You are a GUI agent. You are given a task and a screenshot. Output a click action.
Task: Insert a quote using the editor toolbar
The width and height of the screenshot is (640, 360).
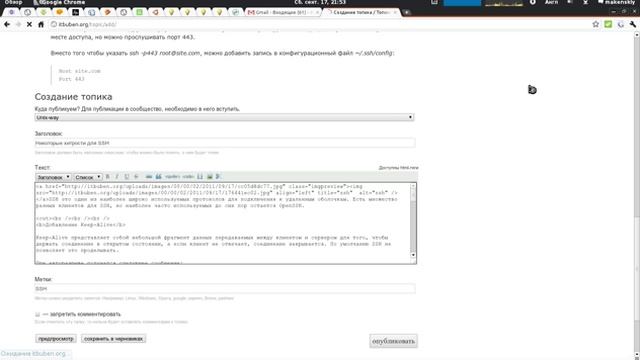click(x=158, y=177)
